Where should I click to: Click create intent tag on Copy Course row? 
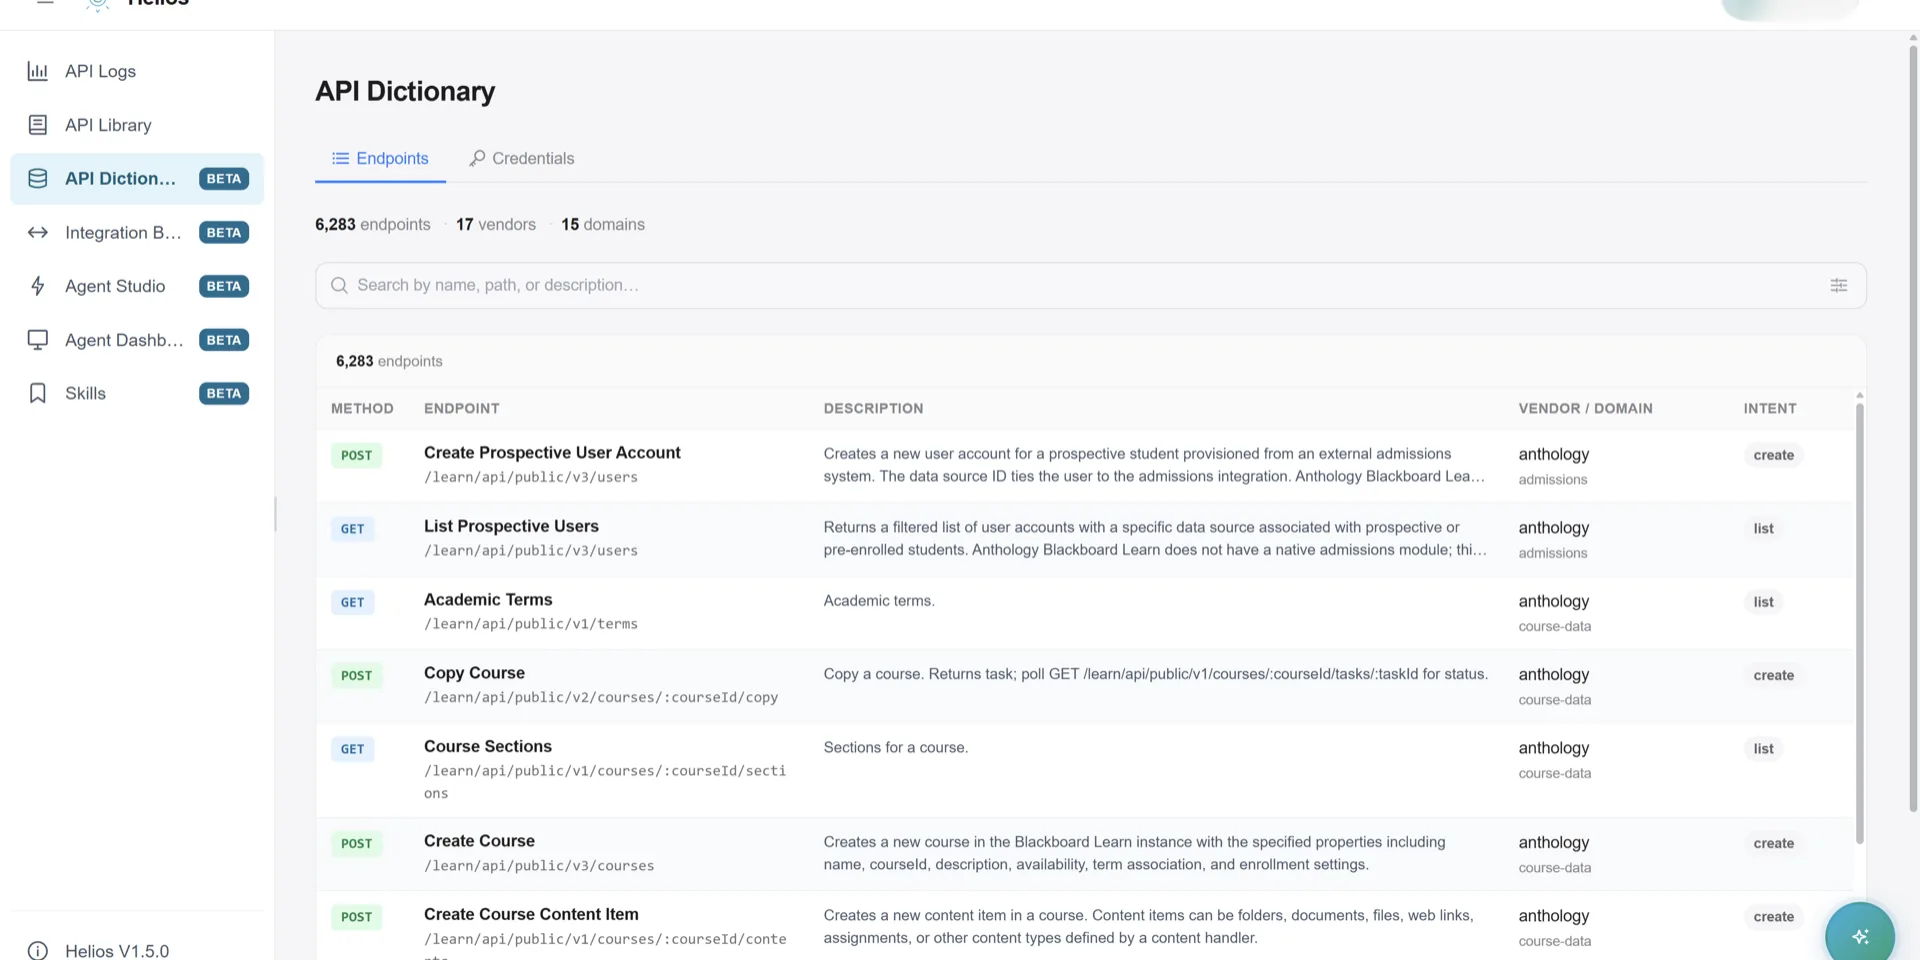1773,676
